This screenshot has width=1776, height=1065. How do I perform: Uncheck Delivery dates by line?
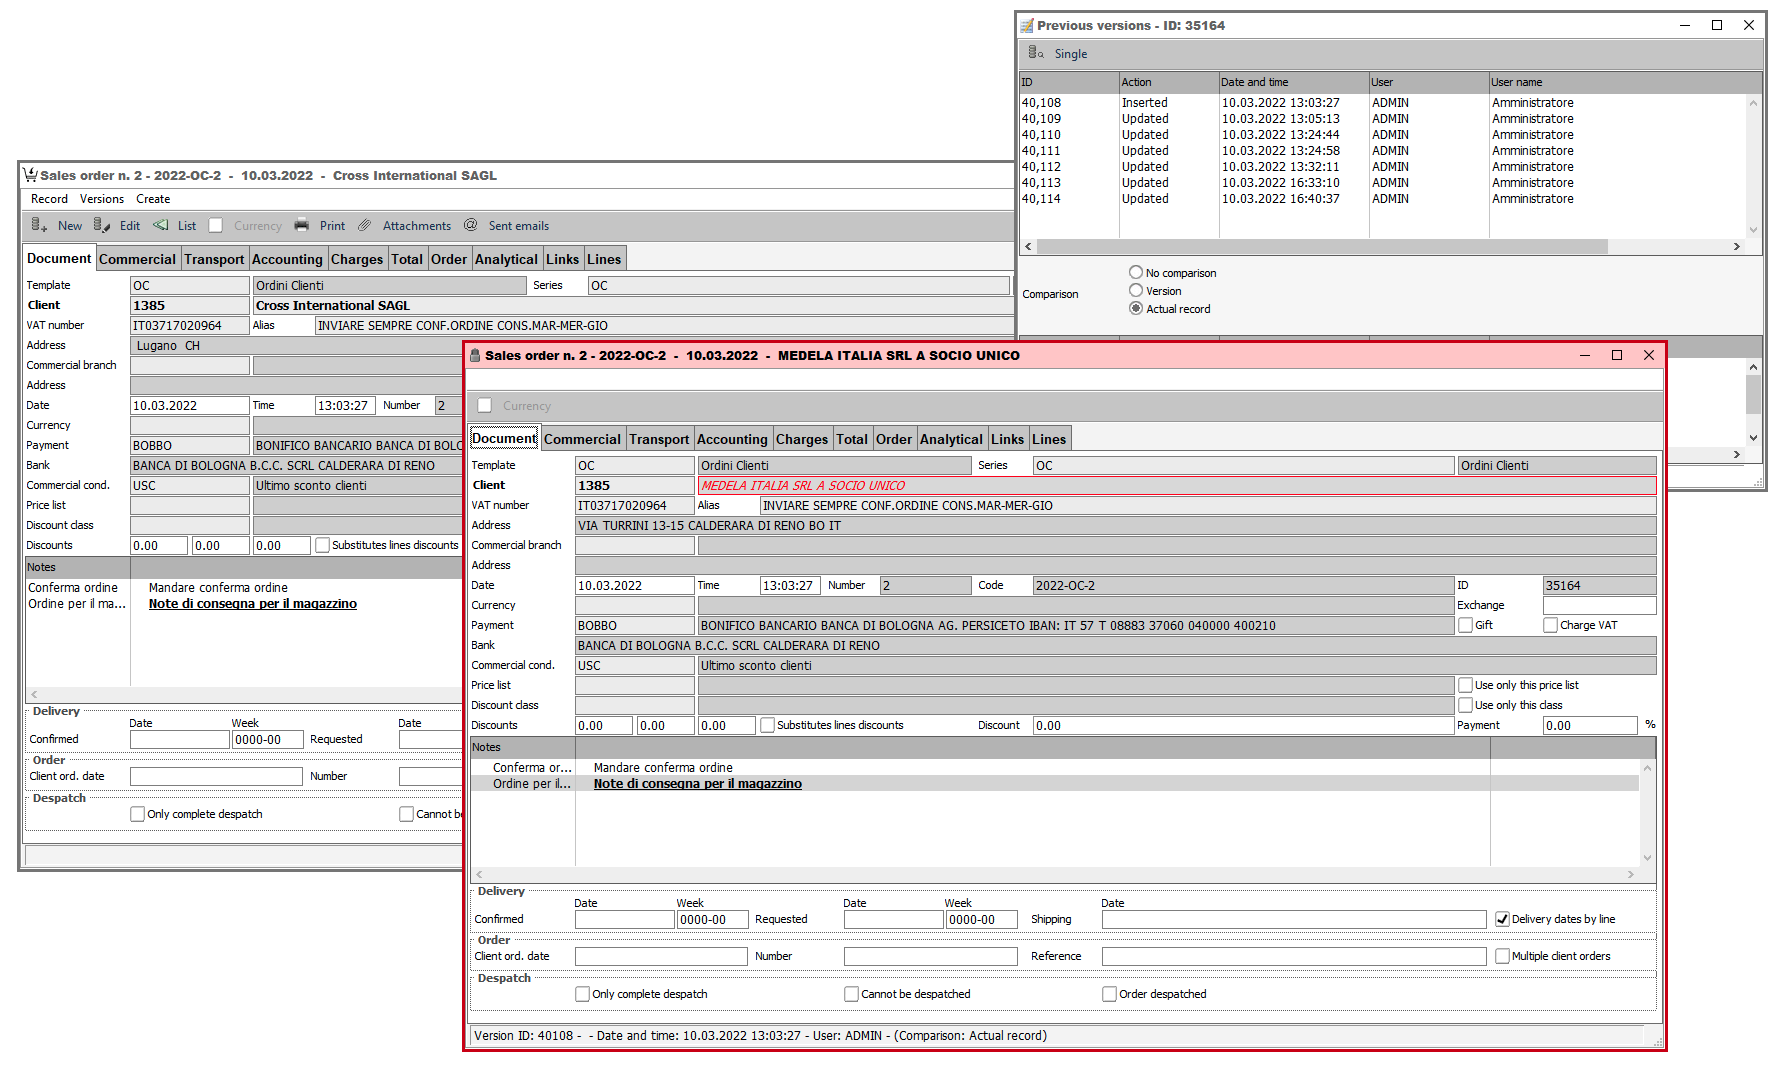[1502, 919]
